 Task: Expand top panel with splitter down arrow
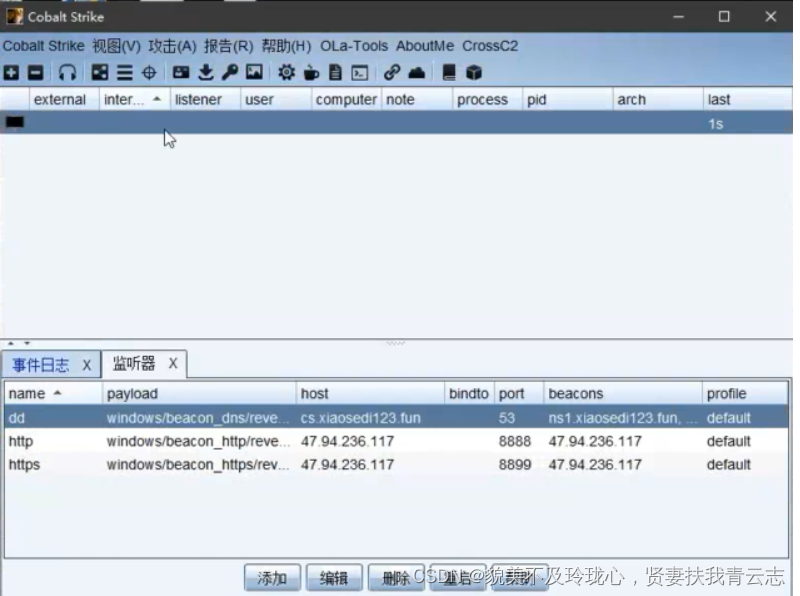point(27,343)
